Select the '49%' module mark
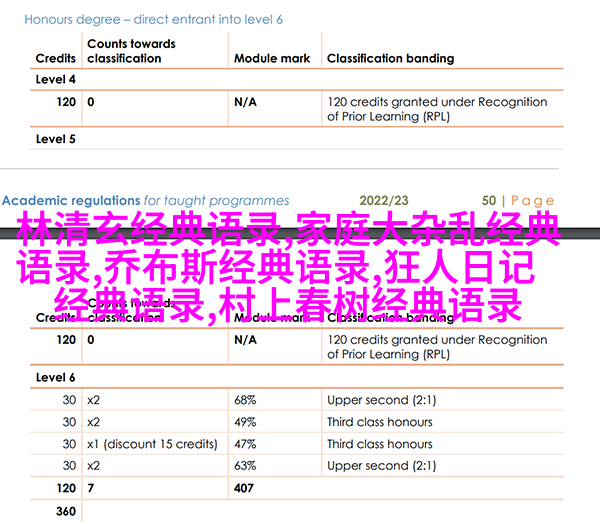 tap(245, 422)
